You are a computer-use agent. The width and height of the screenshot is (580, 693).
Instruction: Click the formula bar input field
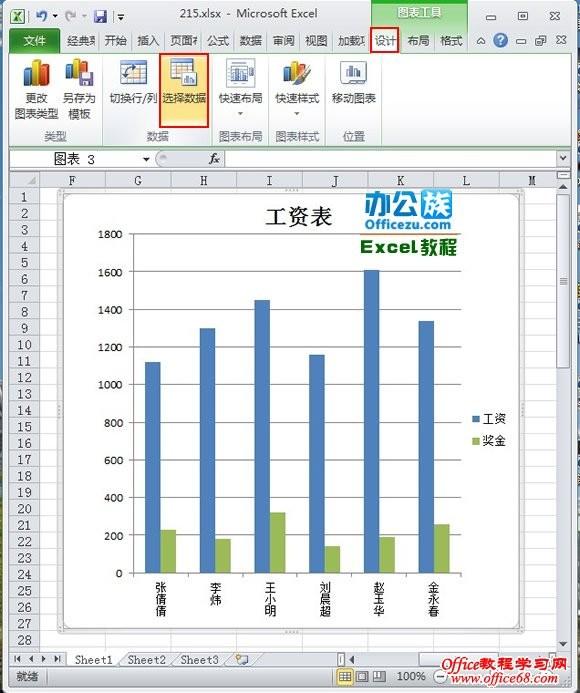(390, 159)
